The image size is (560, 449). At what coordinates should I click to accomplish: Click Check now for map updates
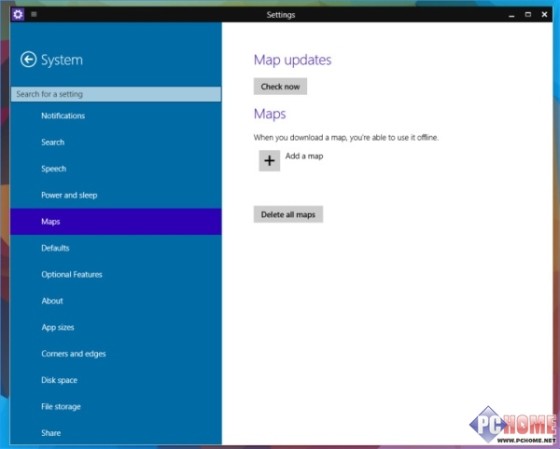280,86
